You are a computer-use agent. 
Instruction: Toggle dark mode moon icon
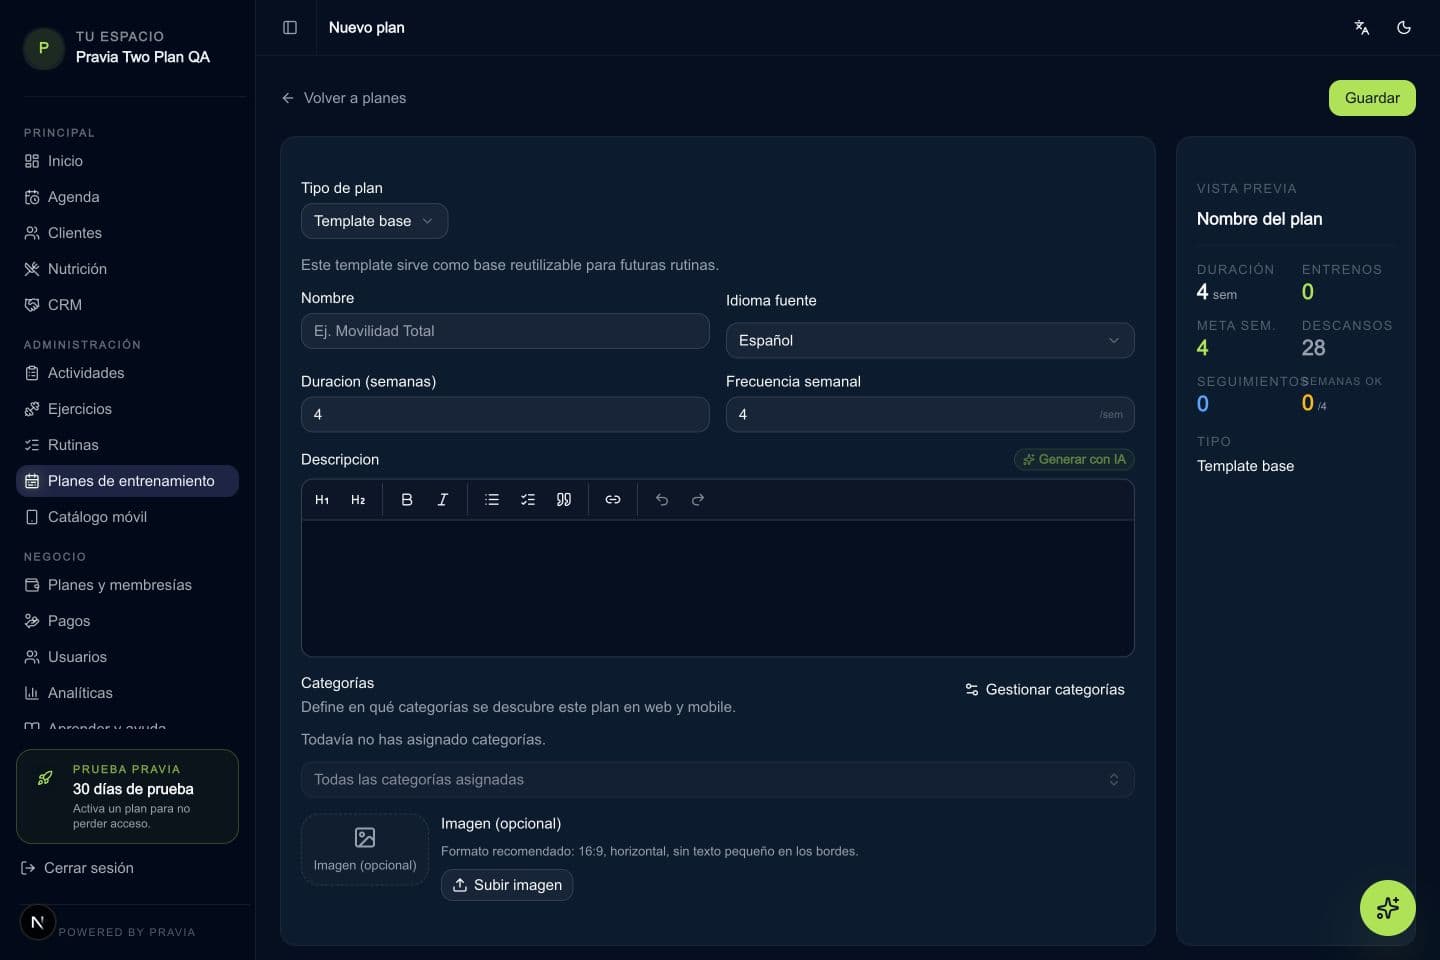coord(1404,28)
